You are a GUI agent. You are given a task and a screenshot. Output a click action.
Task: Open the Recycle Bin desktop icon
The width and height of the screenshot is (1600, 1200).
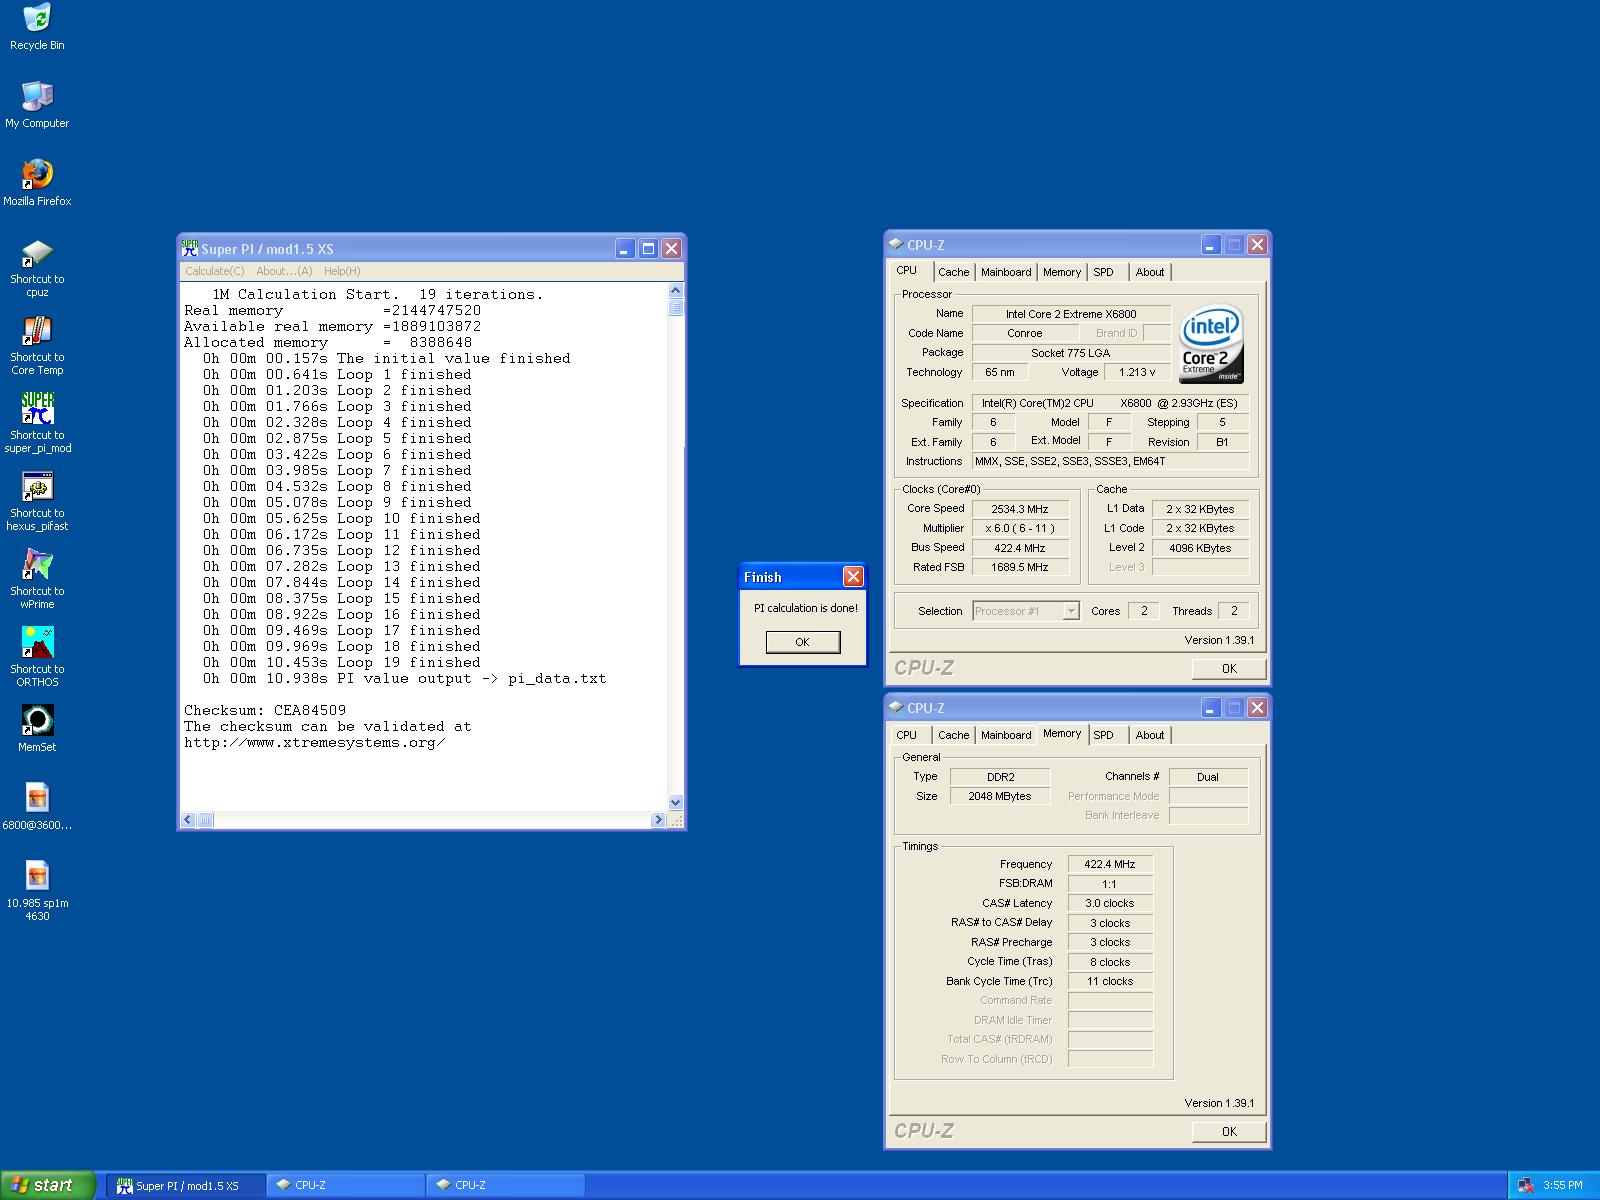click(37, 27)
